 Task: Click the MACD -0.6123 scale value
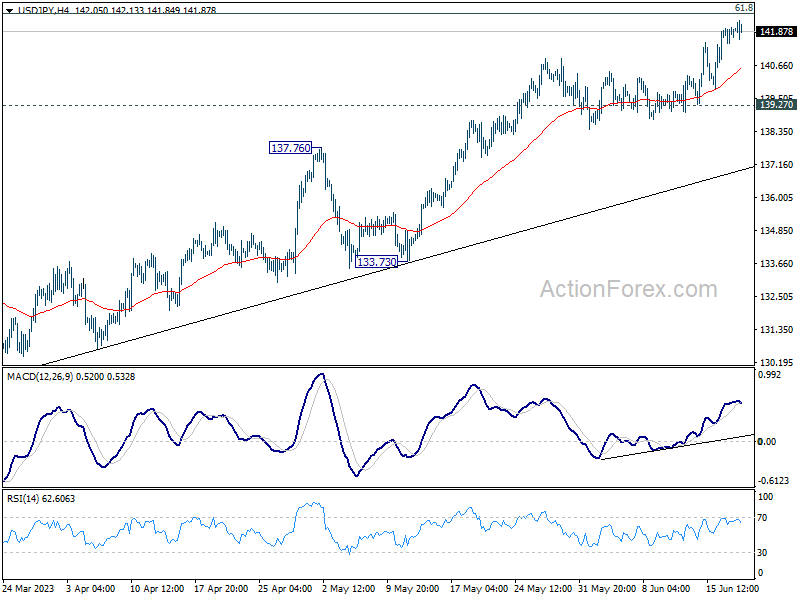click(773, 481)
